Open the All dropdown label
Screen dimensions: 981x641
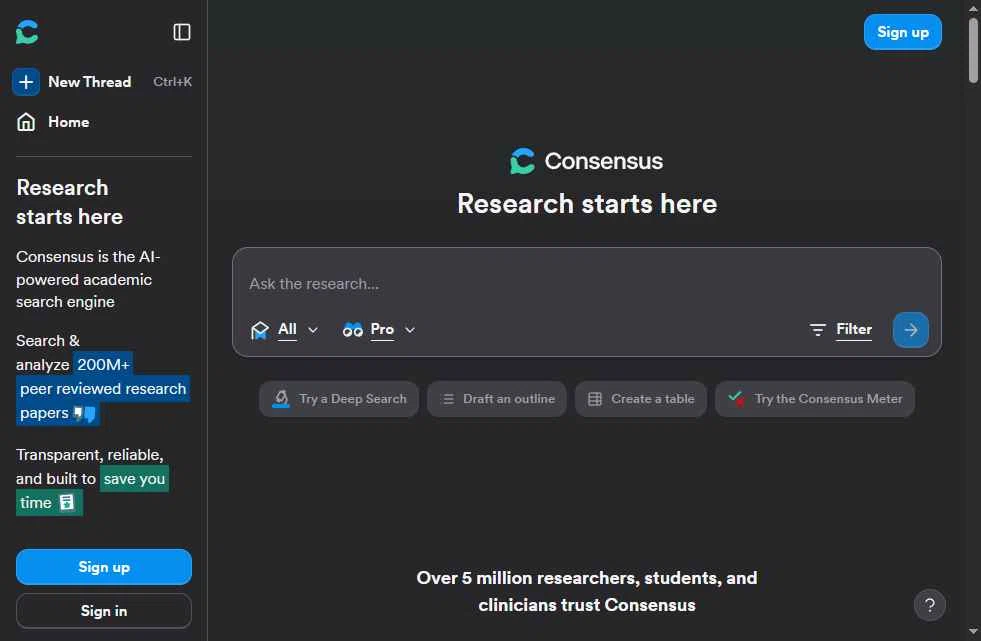(x=287, y=329)
